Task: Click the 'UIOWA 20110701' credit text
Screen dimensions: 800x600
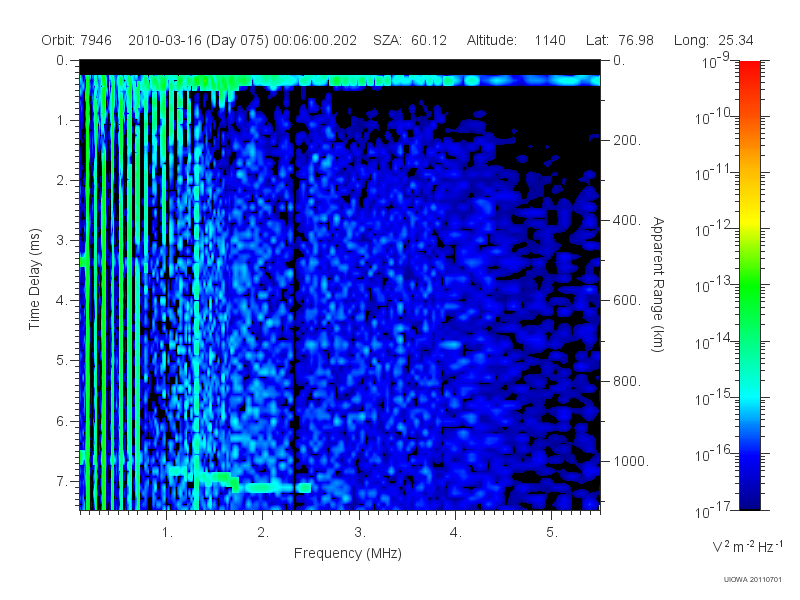Action: coord(753,579)
